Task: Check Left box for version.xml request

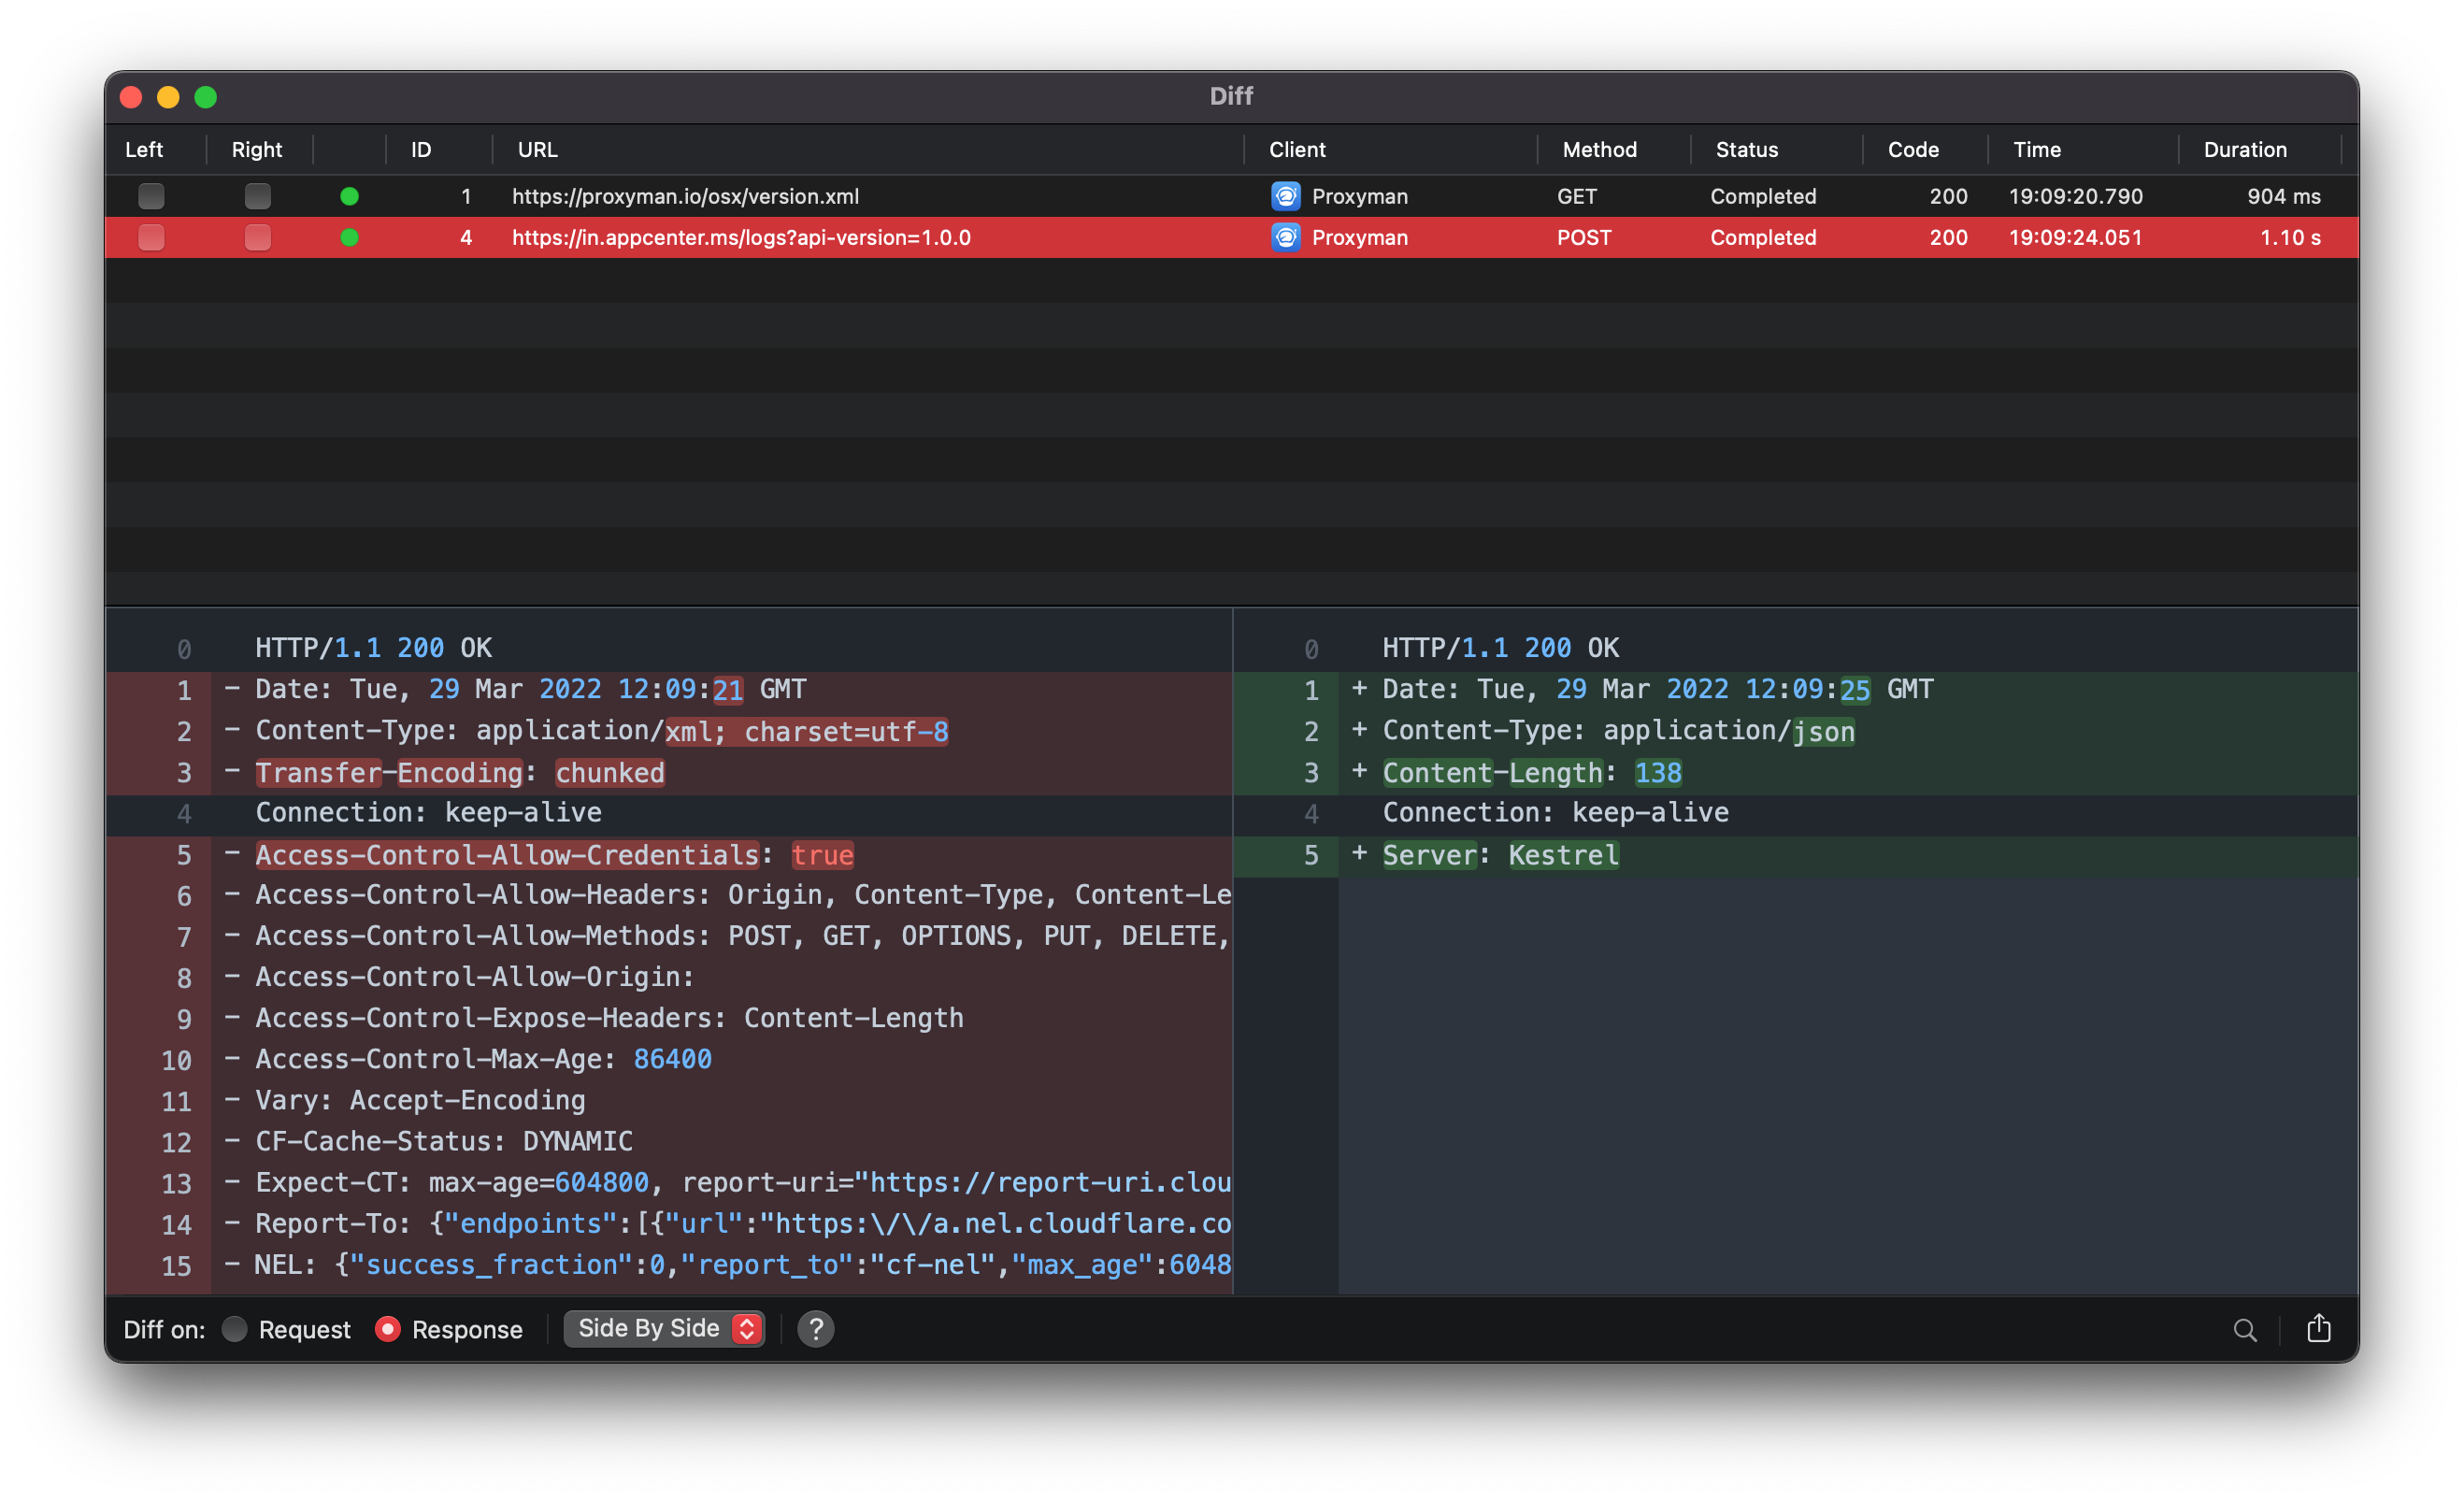Action: click(151, 196)
